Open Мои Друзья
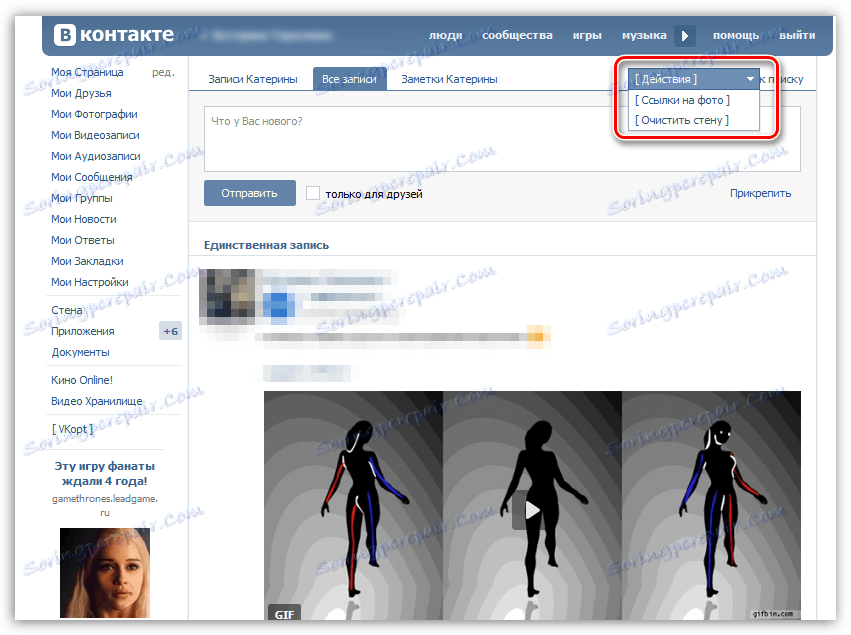Image resolution: width=851 pixels, height=635 pixels. coord(81,93)
